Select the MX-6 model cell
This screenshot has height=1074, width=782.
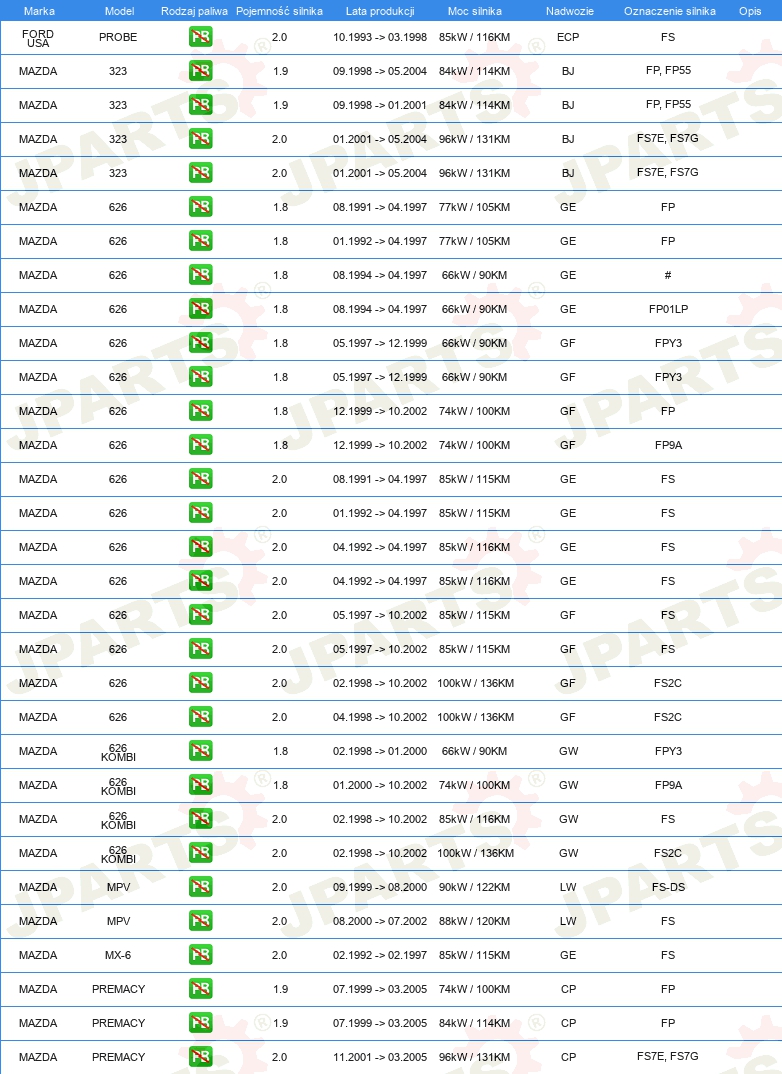[x=118, y=955]
